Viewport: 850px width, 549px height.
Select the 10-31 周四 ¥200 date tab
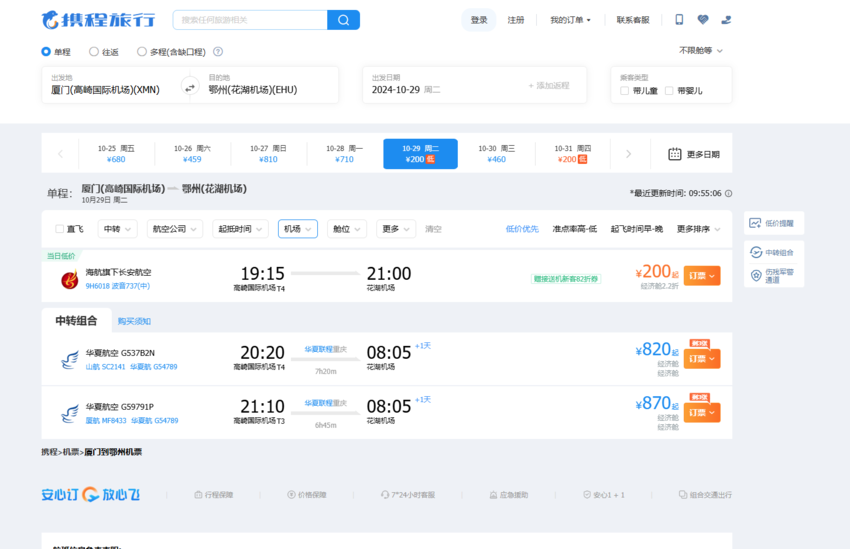pos(572,154)
